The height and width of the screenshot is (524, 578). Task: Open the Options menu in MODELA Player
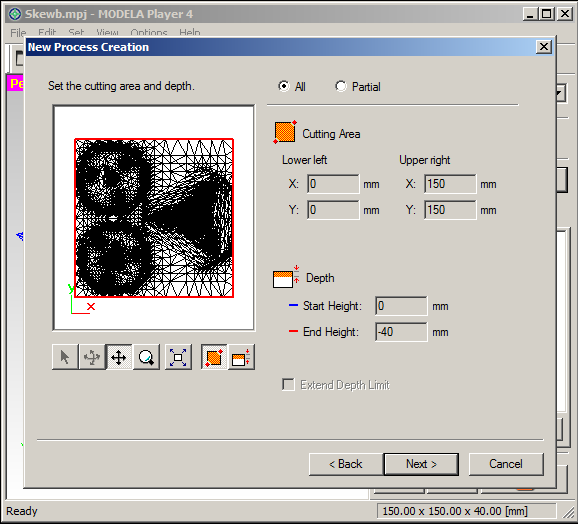(x=149, y=32)
